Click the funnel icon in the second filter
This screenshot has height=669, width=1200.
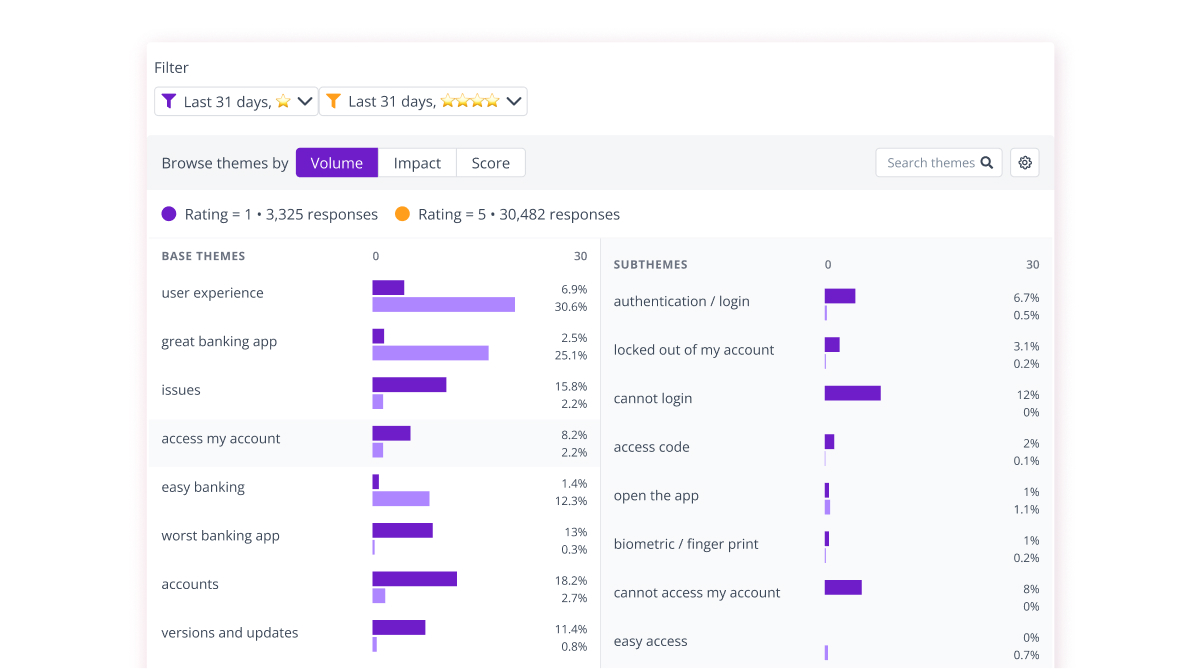point(334,100)
